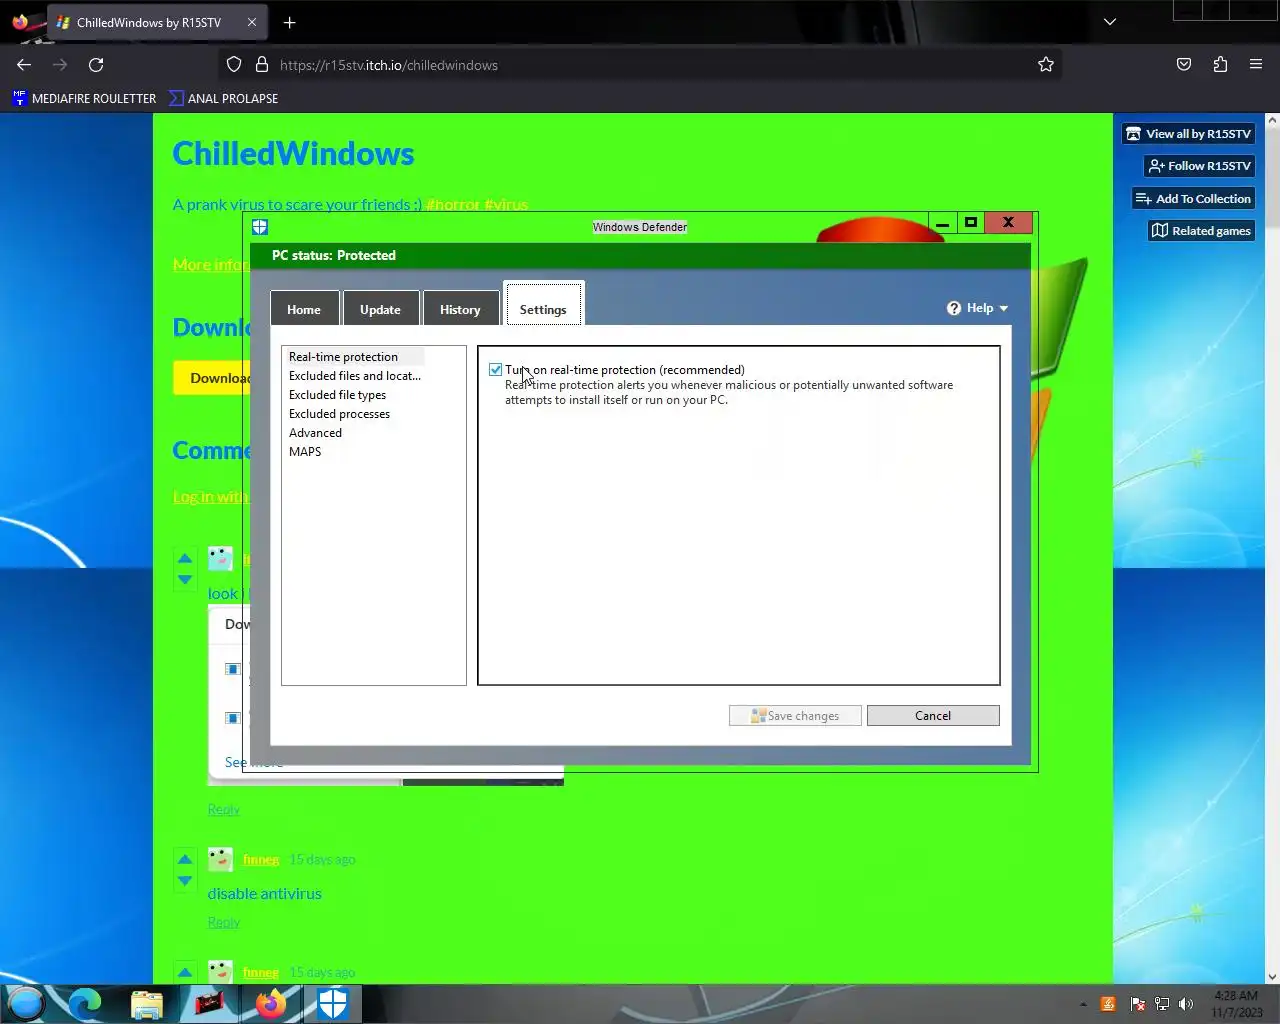Switch to Firefox in taskbar
This screenshot has height=1024, width=1280.
click(271, 1003)
